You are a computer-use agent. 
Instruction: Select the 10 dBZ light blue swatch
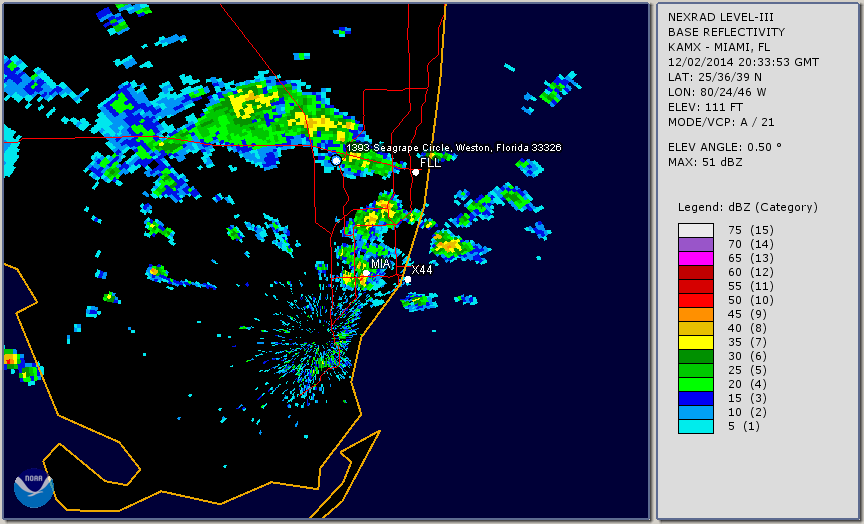coord(696,413)
